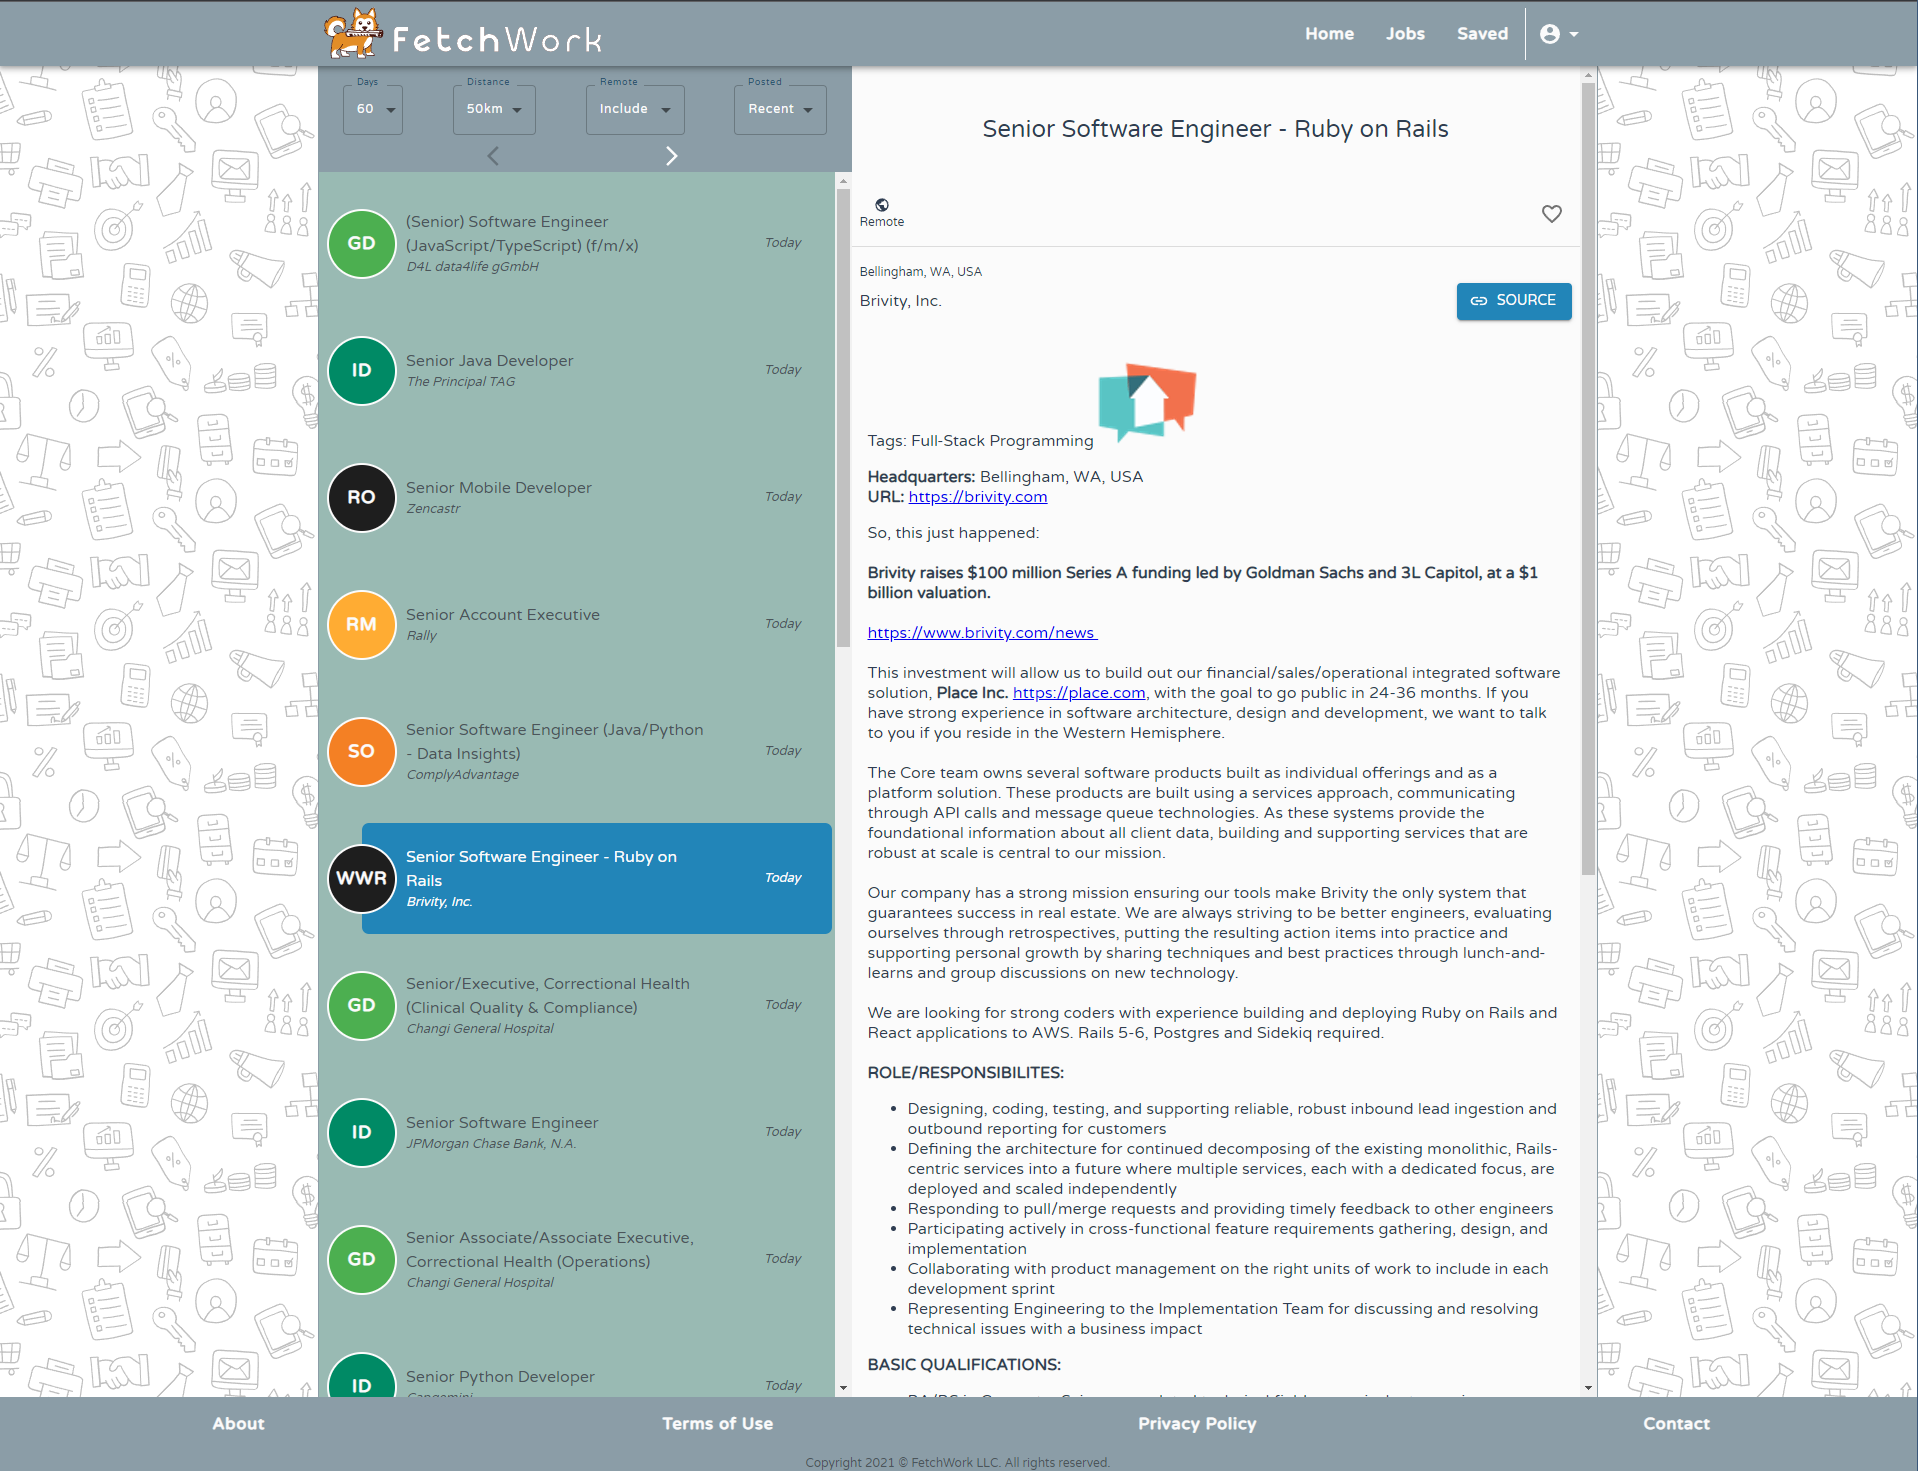The width and height of the screenshot is (1918, 1471).
Task: Click the job title heading in detail pane
Action: (1215, 129)
